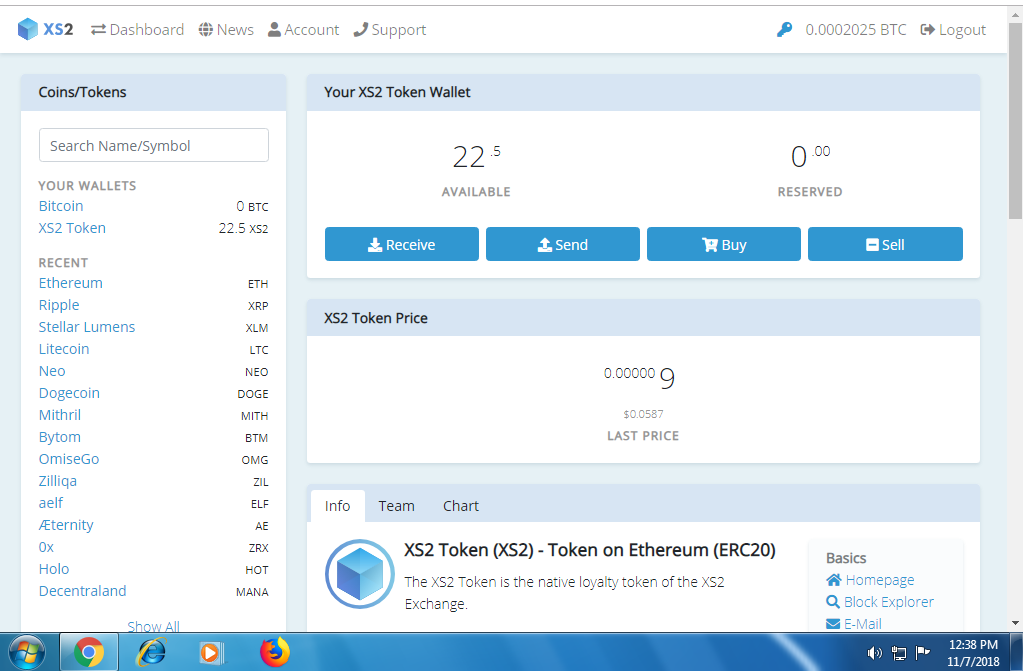Open Internet Explorer in the taskbar

point(151,652)
